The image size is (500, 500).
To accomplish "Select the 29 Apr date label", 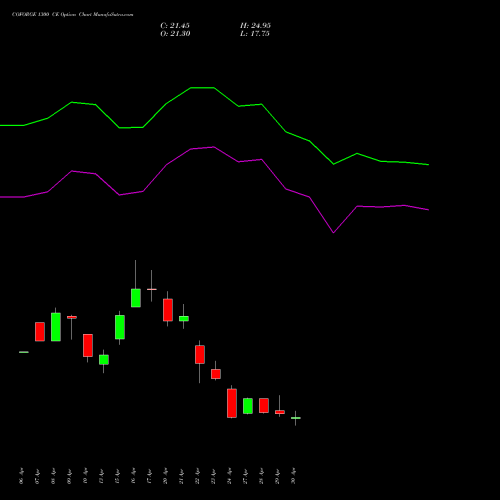I will (x=277, y=476).
